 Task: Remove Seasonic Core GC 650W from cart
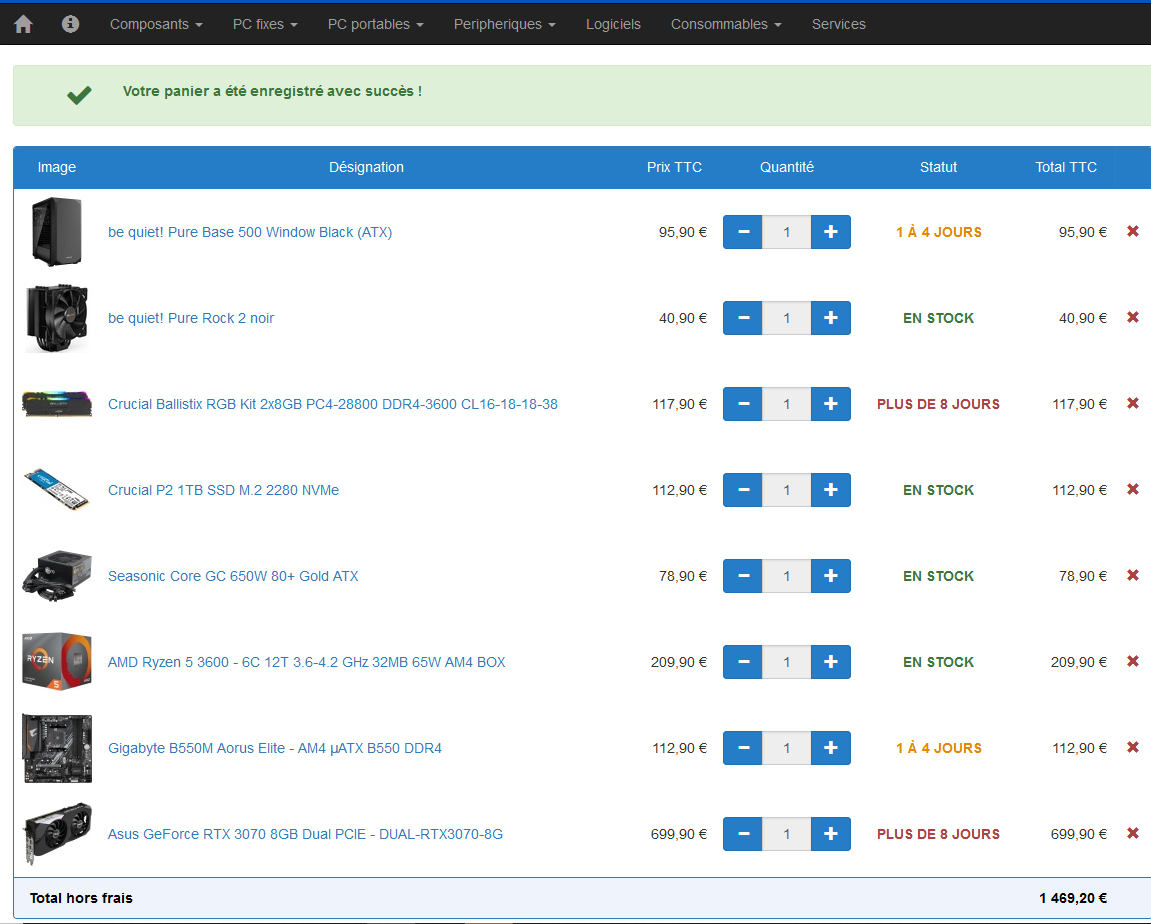pos(1133,575)
